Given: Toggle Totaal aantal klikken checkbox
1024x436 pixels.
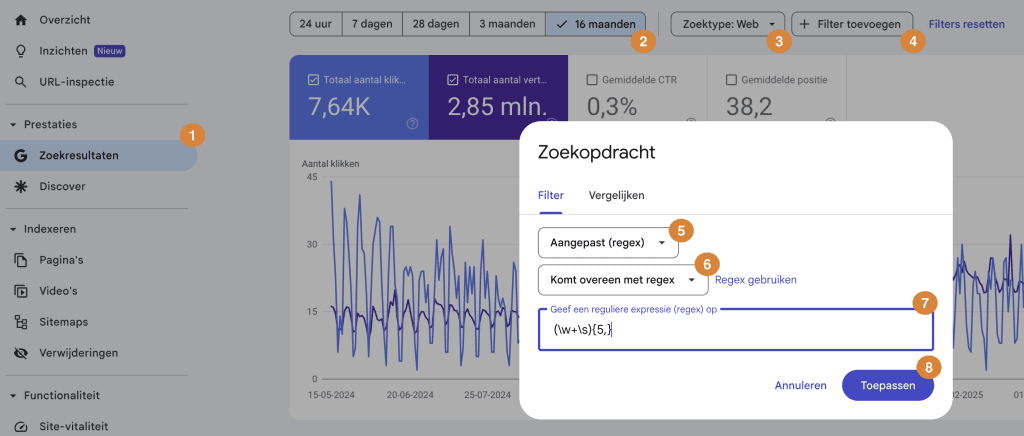Looking at the screenshot, I should click(313, 80).
